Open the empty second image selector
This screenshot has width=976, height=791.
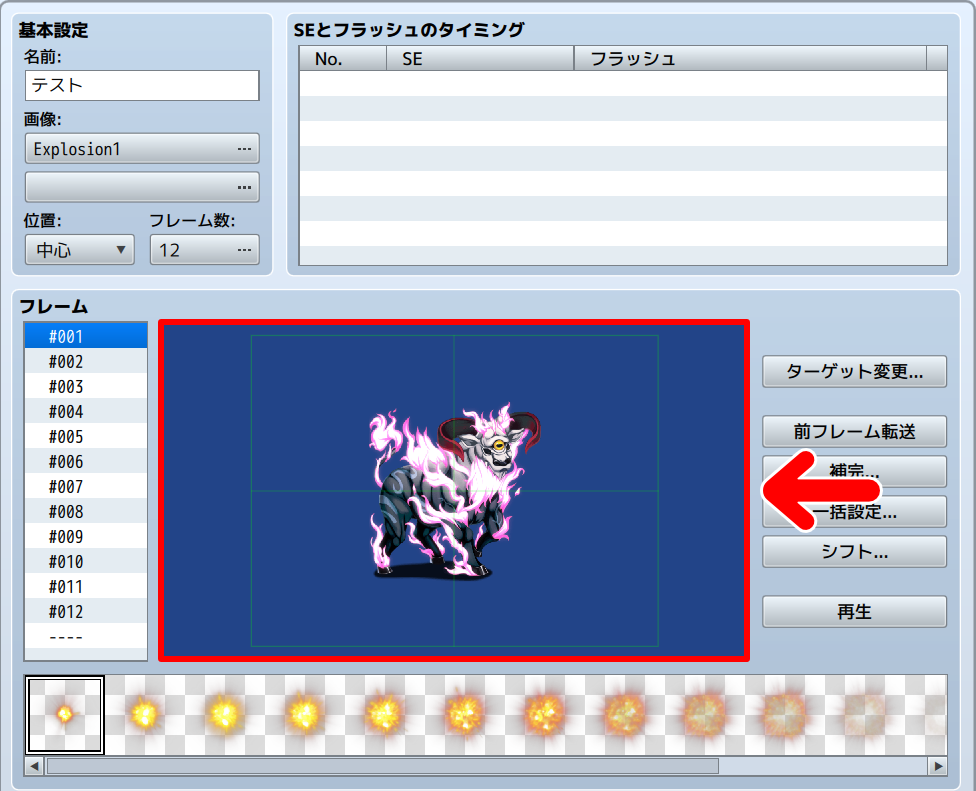click(x=142, y=187)
